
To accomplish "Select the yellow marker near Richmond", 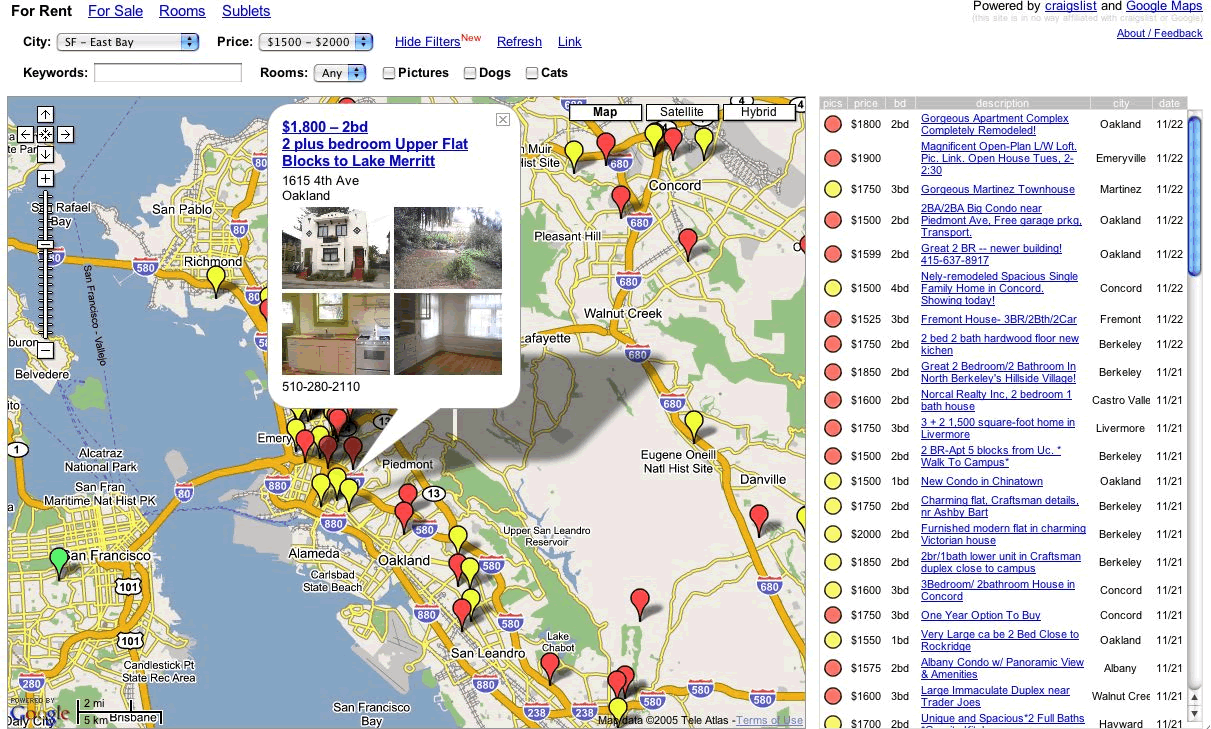I will pyautogui.click(x=216, y=281).
